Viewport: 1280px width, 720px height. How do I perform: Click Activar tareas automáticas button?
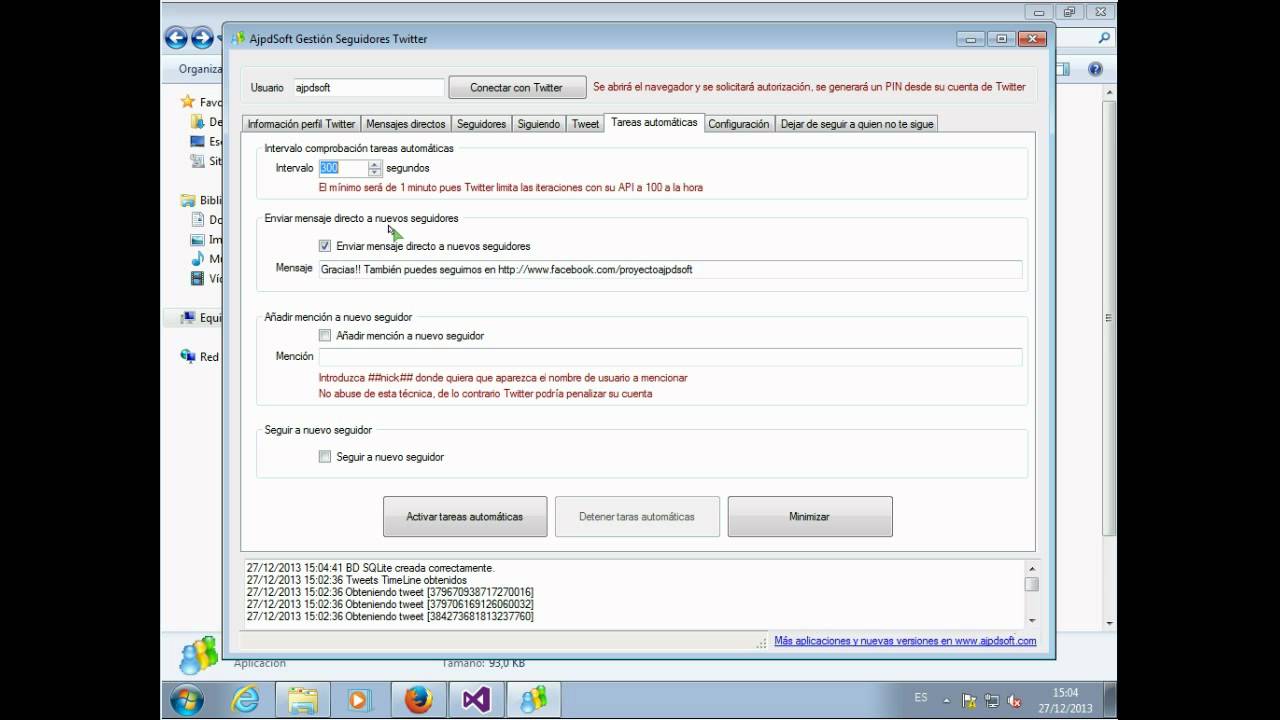tap(465, 517)
